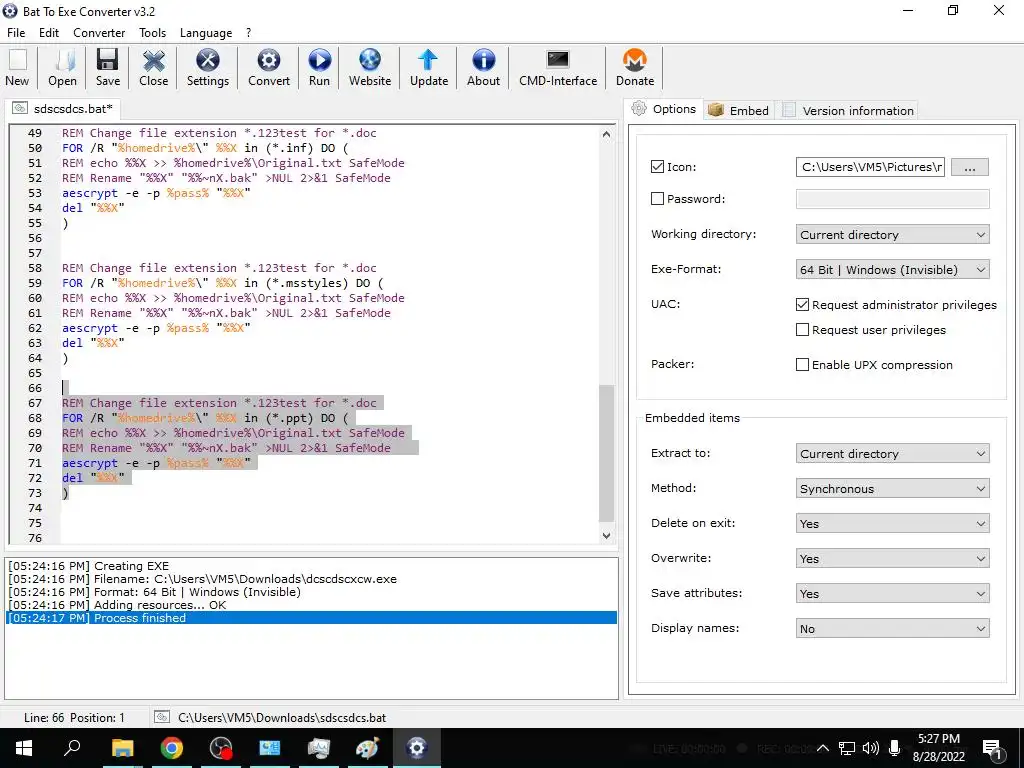Image resolution: width=1024 pixels, height=768 pixels.
Task: Click the microphone tray icon
Action: pos(895,748)
